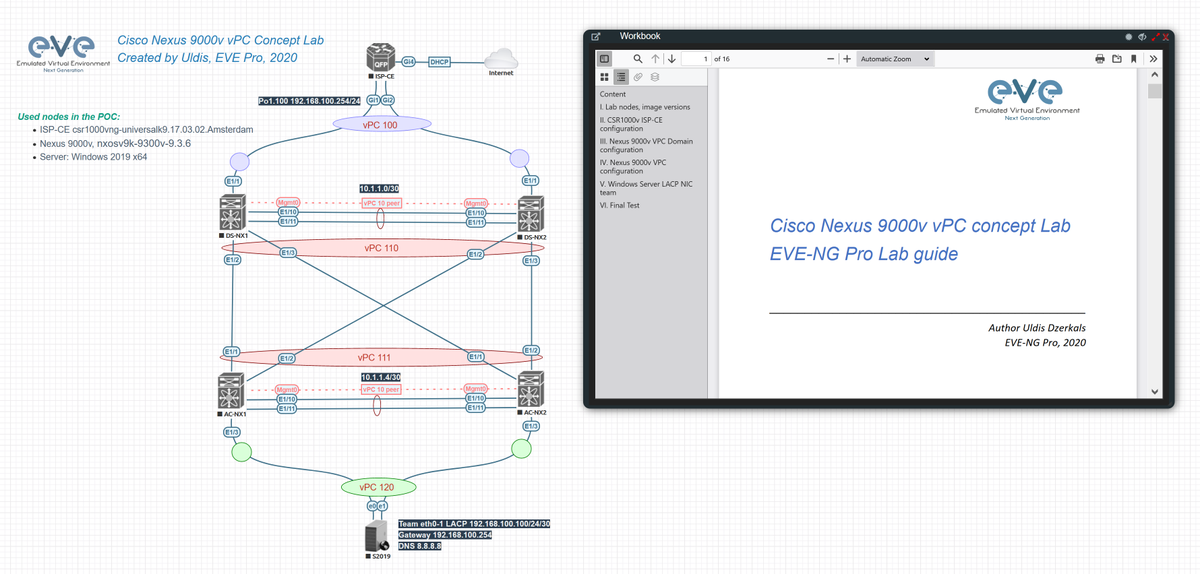Go to the previous page arrow

click(x=655, y=59)
